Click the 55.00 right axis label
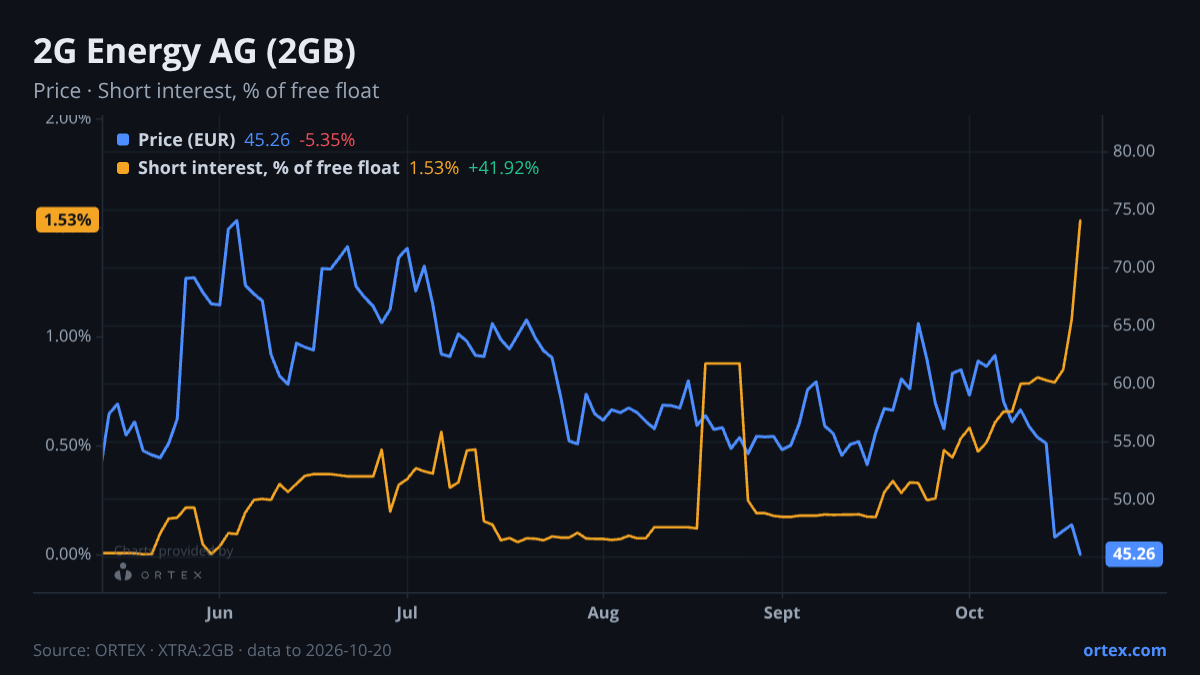Viewport: 1200px width, 675px height. tap(1134, 441)
